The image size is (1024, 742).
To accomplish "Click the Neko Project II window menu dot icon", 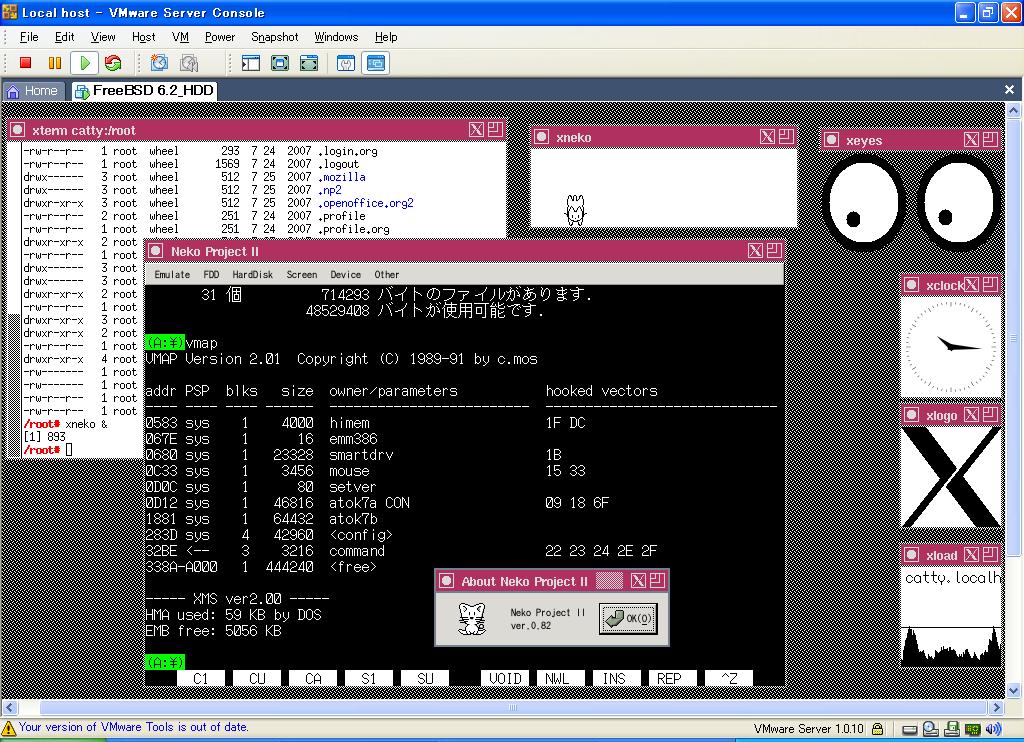I will point(155,250).
